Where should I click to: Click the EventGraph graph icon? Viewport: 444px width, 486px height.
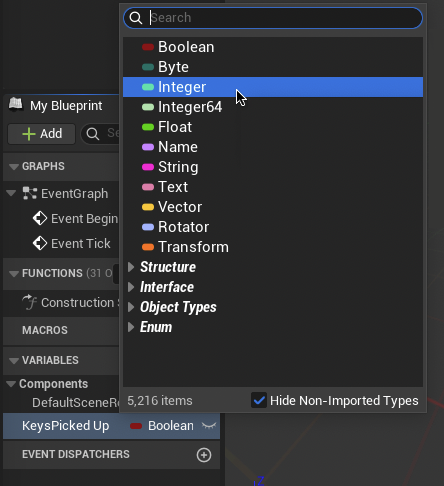30,193
